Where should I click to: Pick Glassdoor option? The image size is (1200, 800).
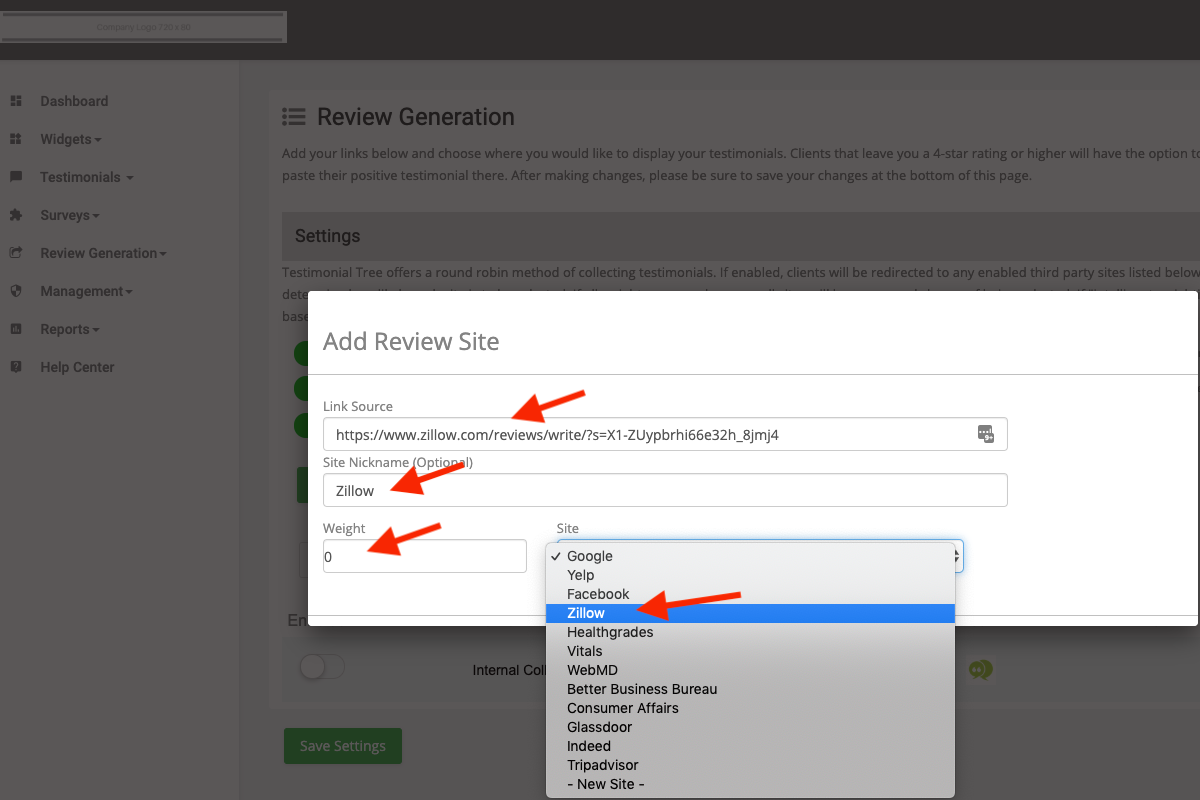(750, 727)
